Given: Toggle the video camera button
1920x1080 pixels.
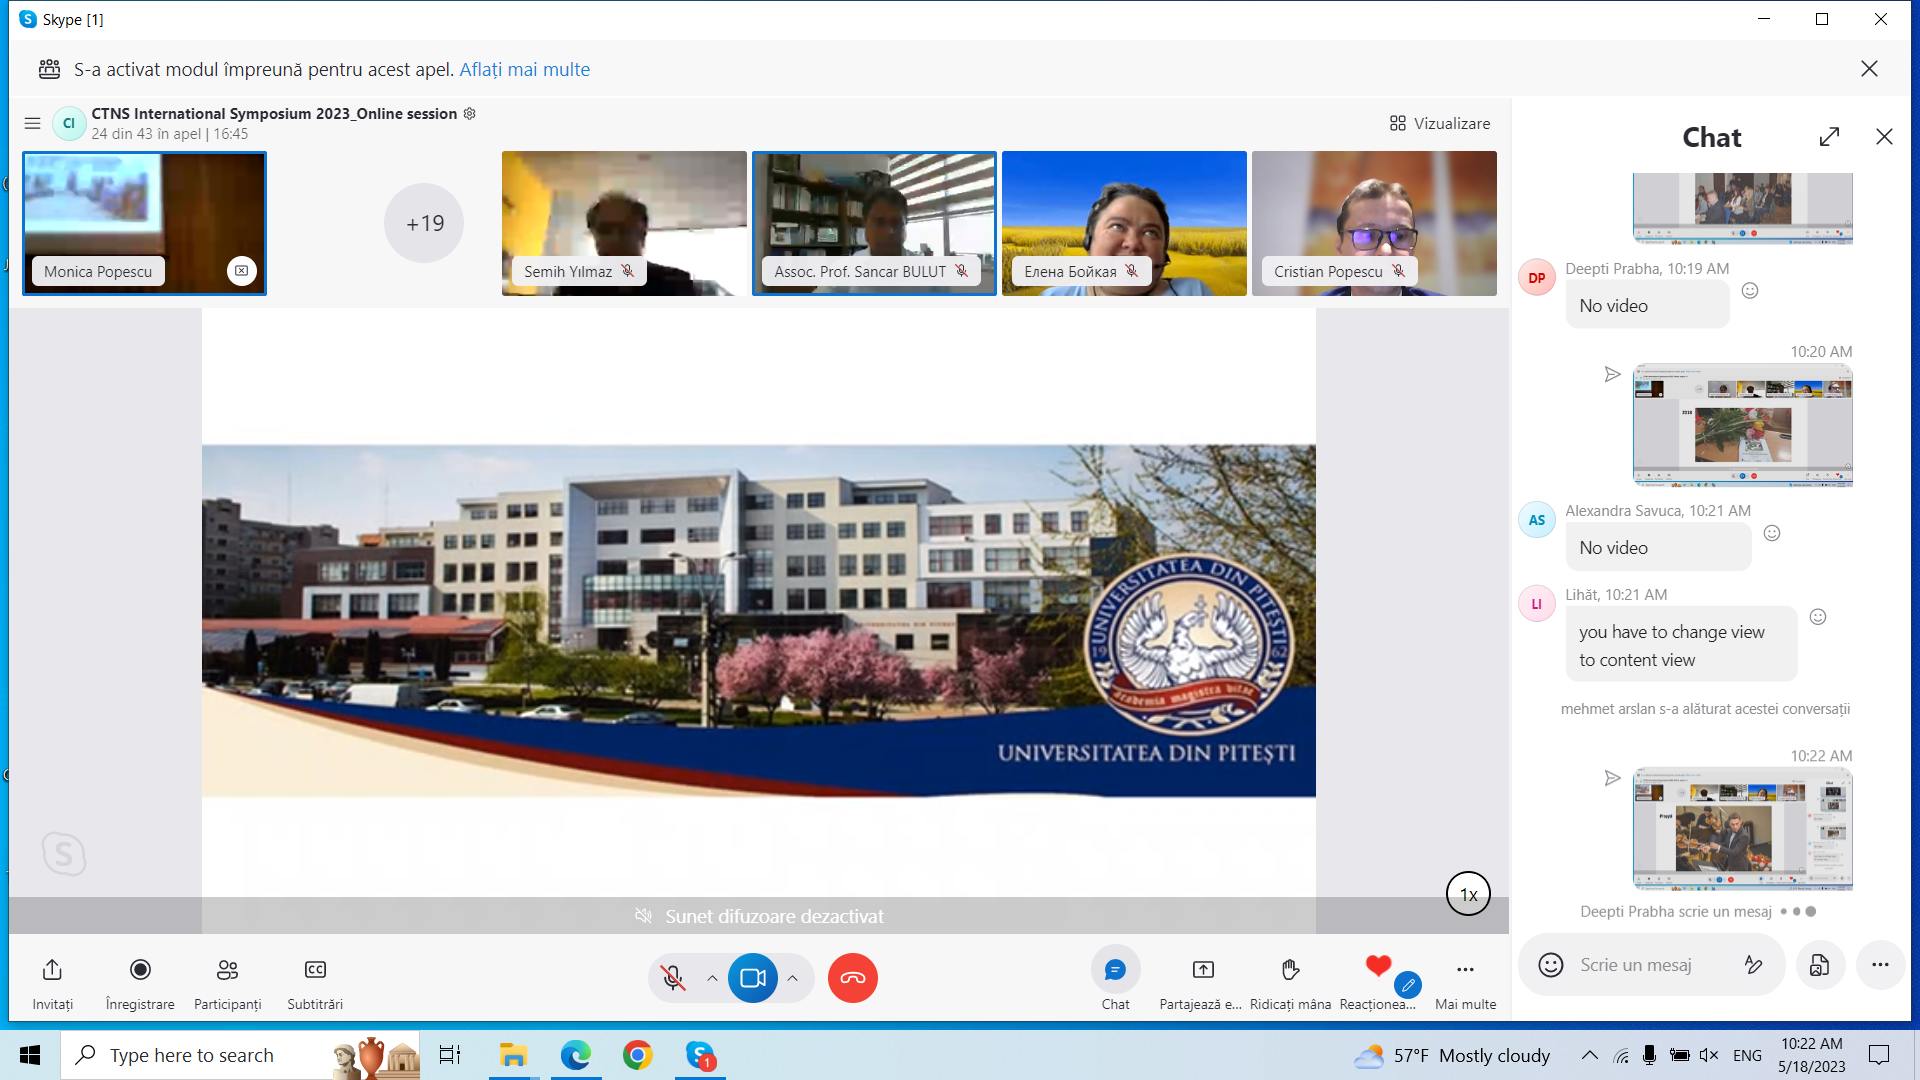Looking at the screenshot, I should pos(753,978).
